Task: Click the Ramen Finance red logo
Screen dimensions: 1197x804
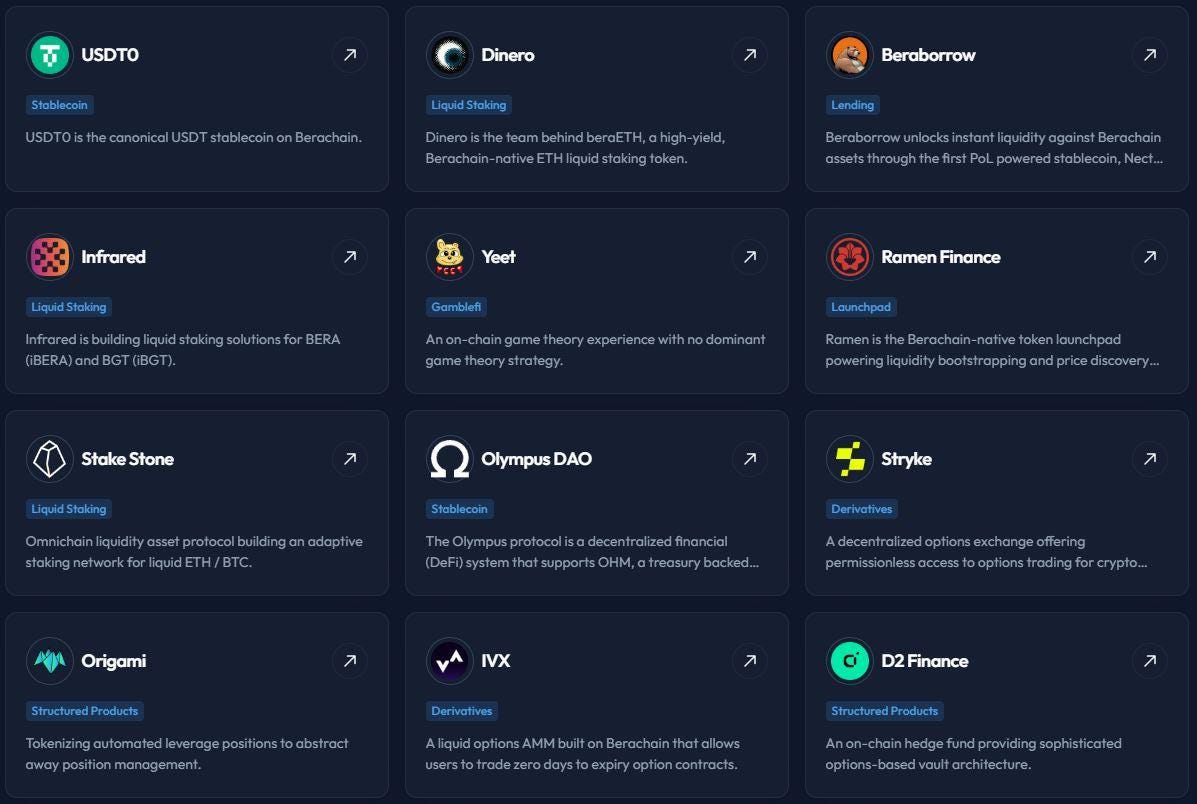Action: click(850, 257)
